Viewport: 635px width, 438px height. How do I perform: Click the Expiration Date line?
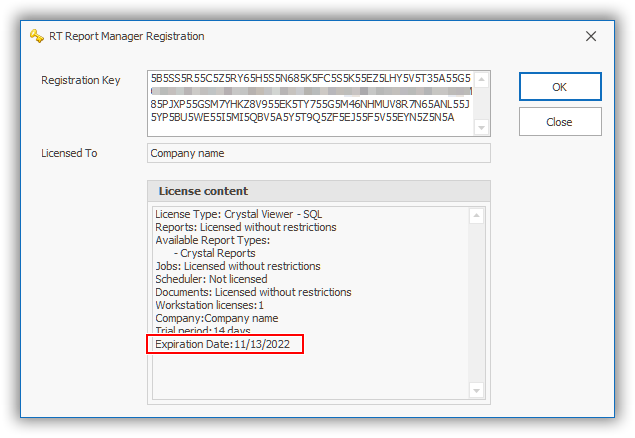228,345
